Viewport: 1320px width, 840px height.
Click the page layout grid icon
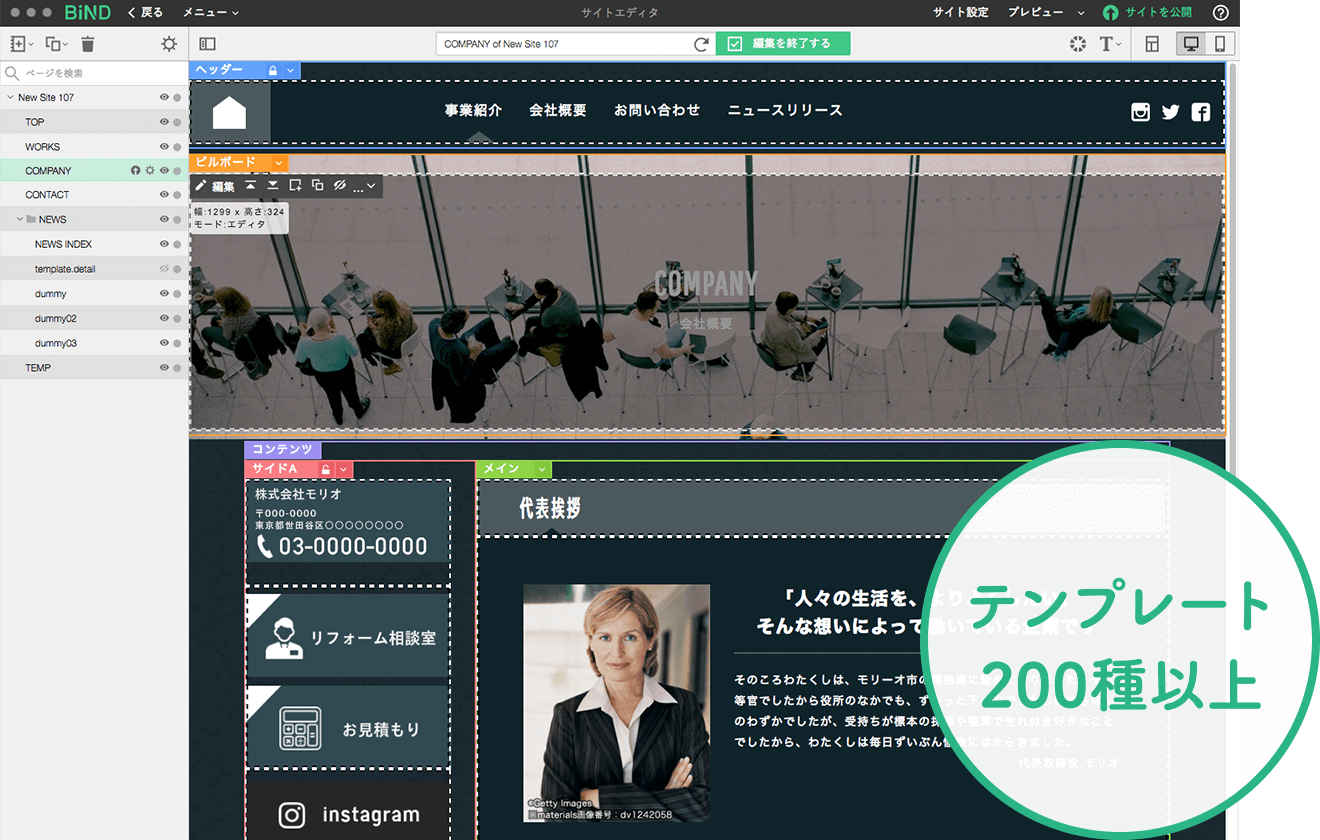tap(1152, 44)
